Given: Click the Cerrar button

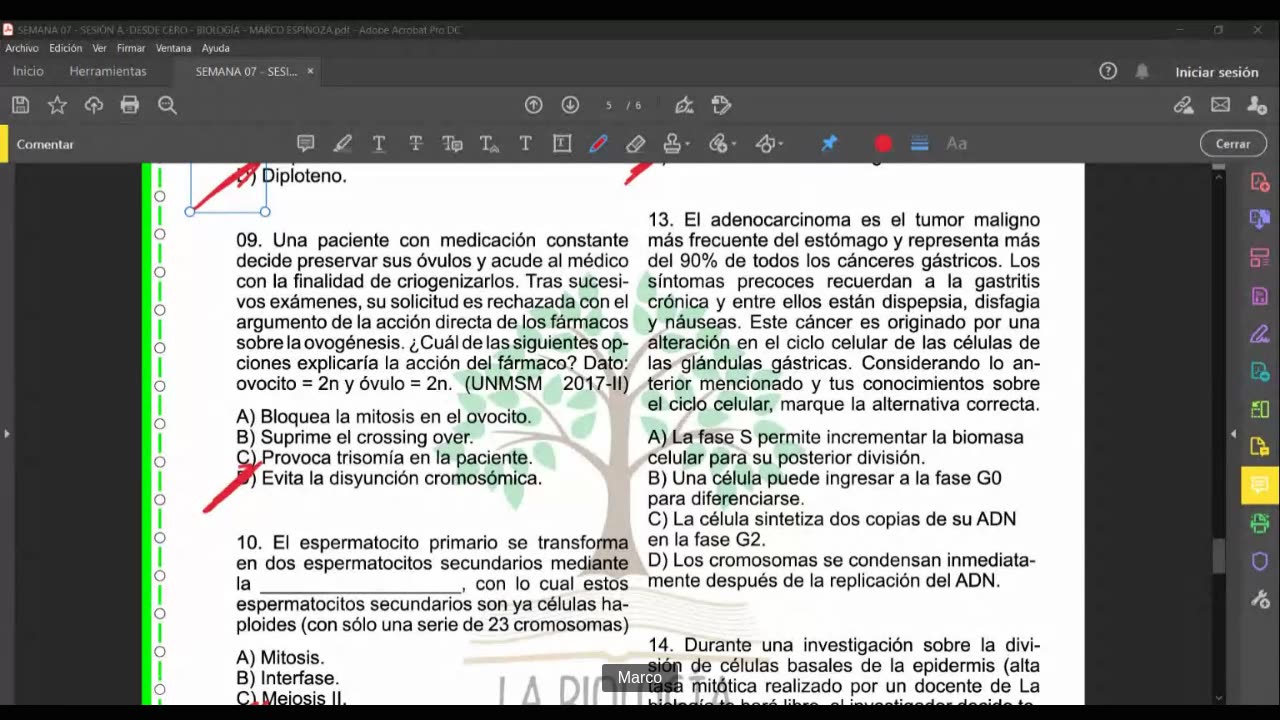Looking at the screenshot, I should click(x=1233, y=144).
